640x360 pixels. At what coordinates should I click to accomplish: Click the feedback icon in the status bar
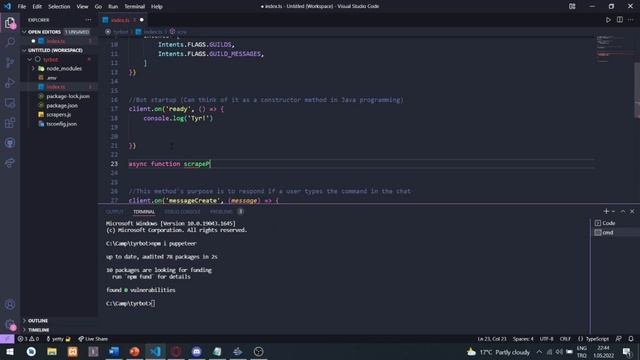point(619,339)
